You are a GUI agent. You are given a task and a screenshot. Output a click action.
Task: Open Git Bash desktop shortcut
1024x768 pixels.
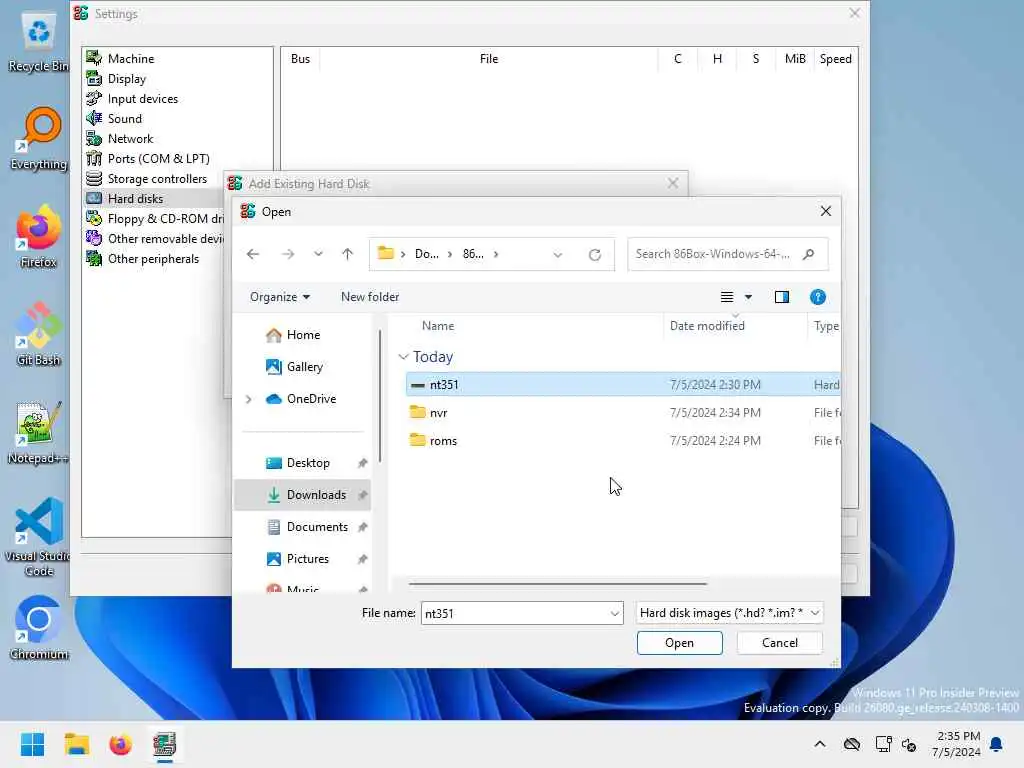click(39, 334)
